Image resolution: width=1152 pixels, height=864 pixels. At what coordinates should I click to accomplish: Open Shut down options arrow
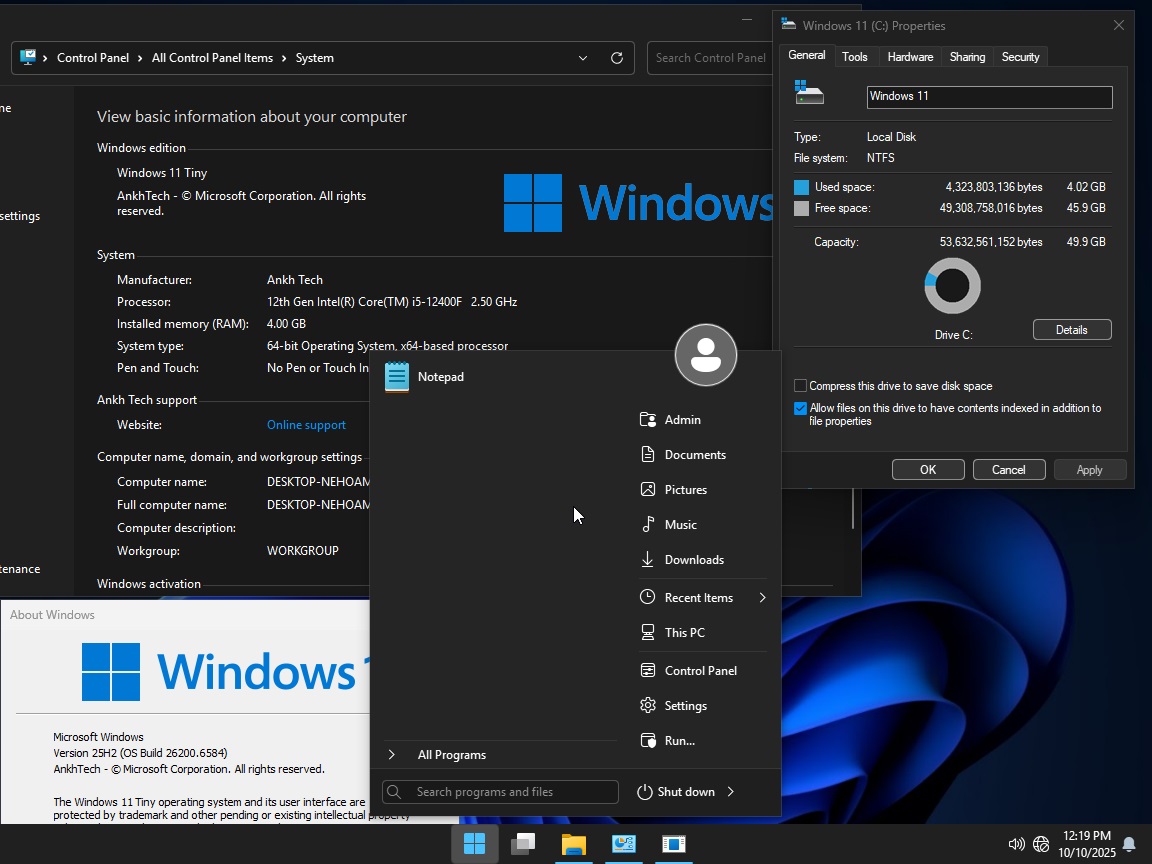pos(731,792)
